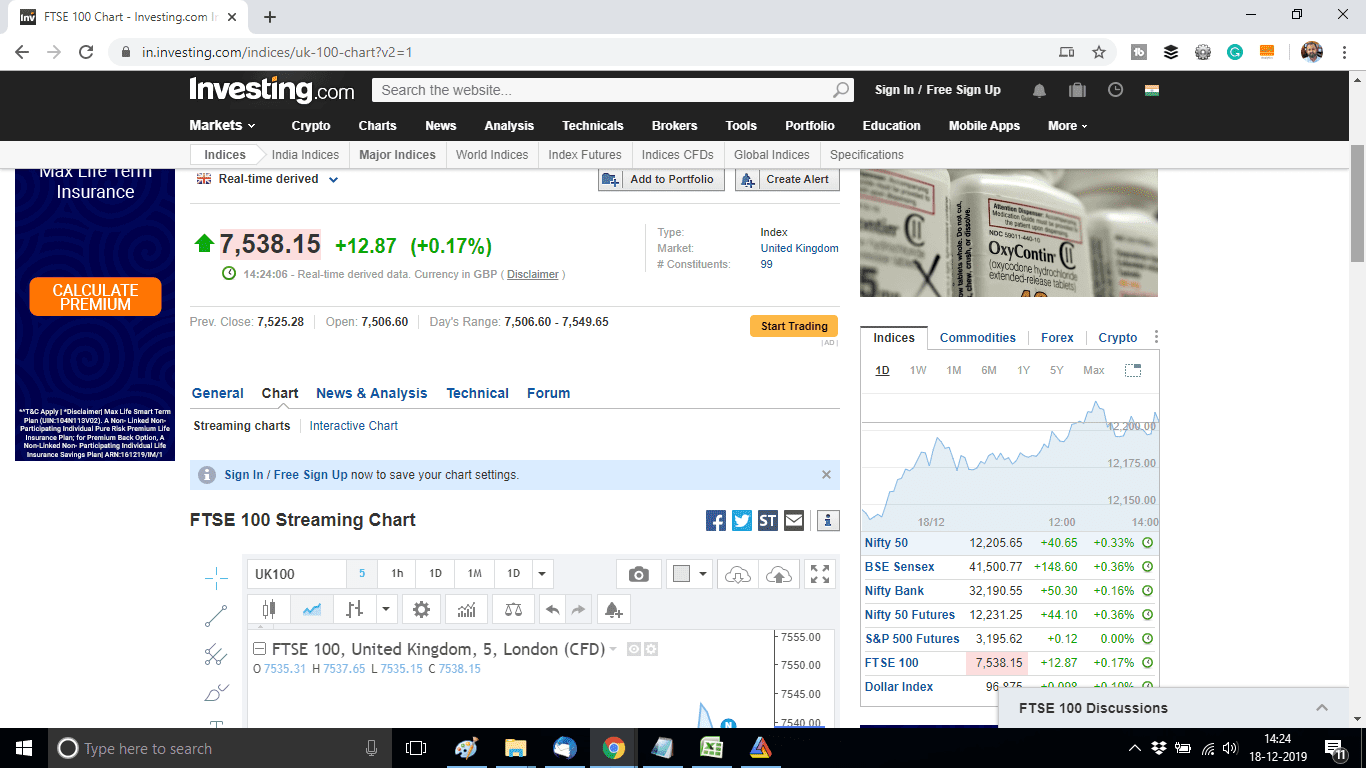
Task: Expand the Real-time derived data source dropdown
Action: point(334,180)
